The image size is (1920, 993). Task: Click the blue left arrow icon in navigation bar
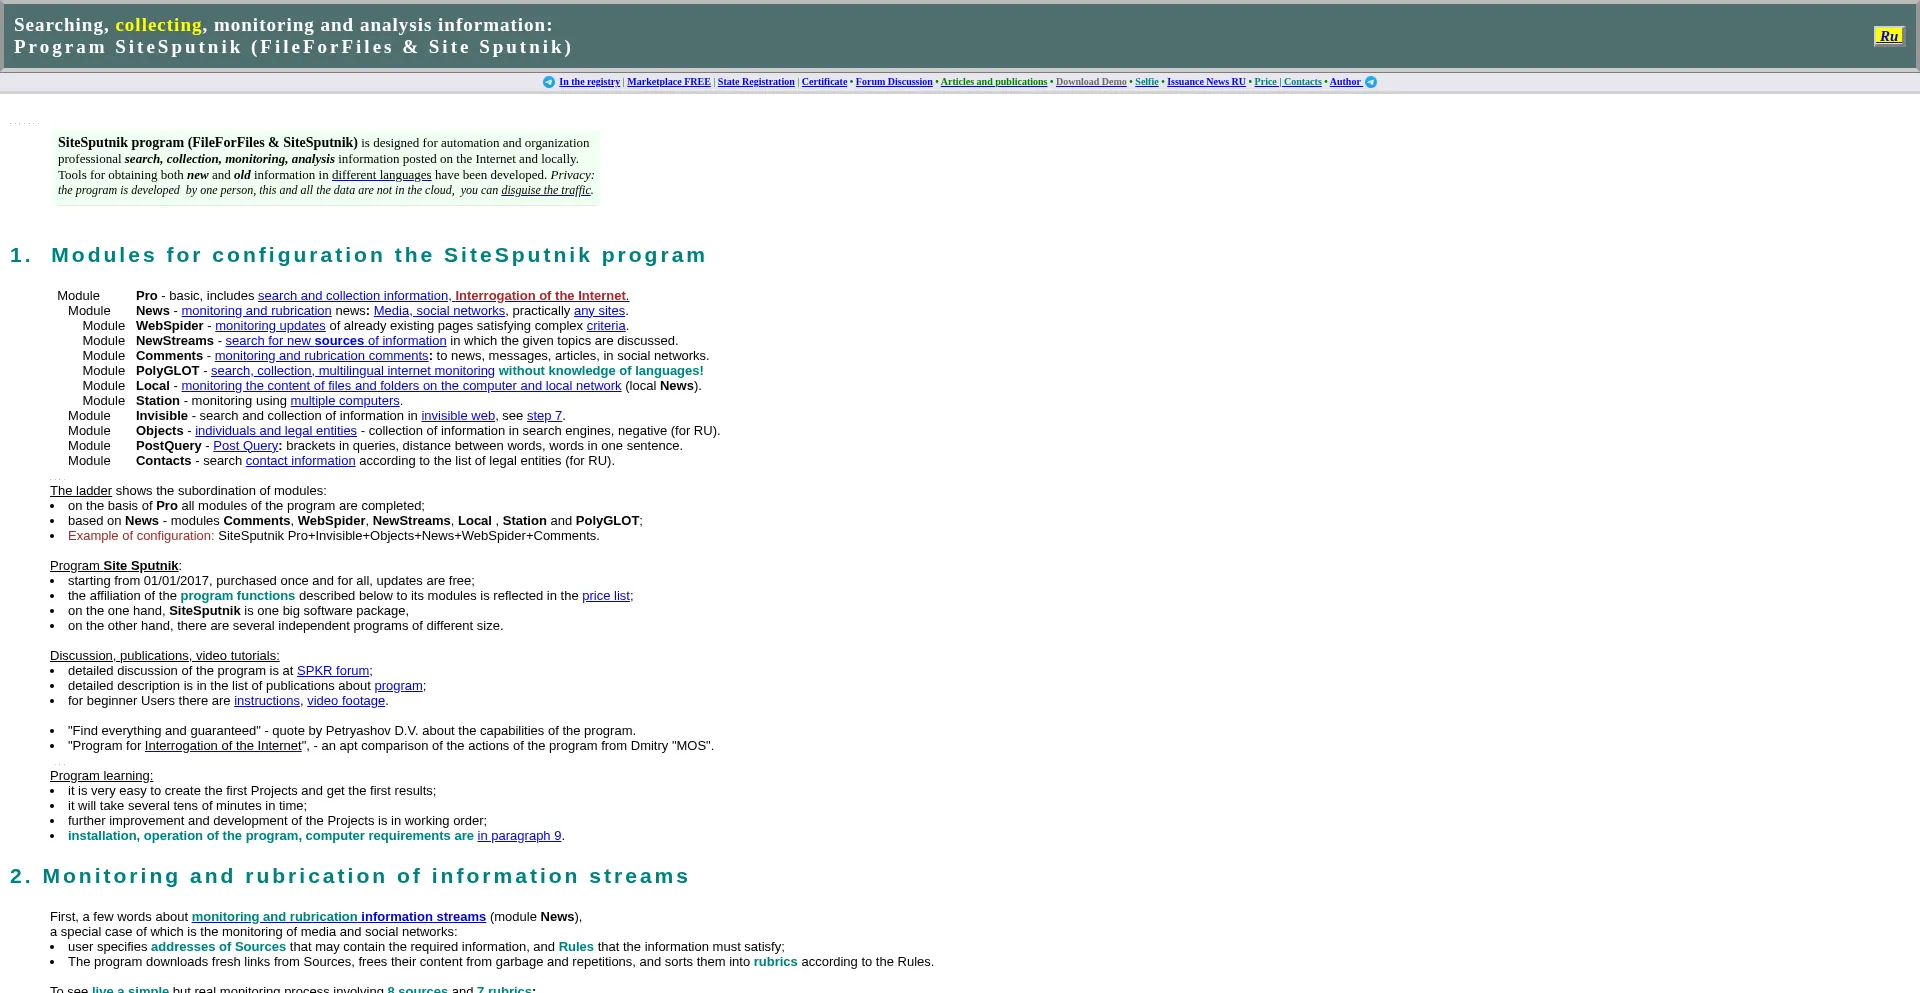(x=549, y=82)
